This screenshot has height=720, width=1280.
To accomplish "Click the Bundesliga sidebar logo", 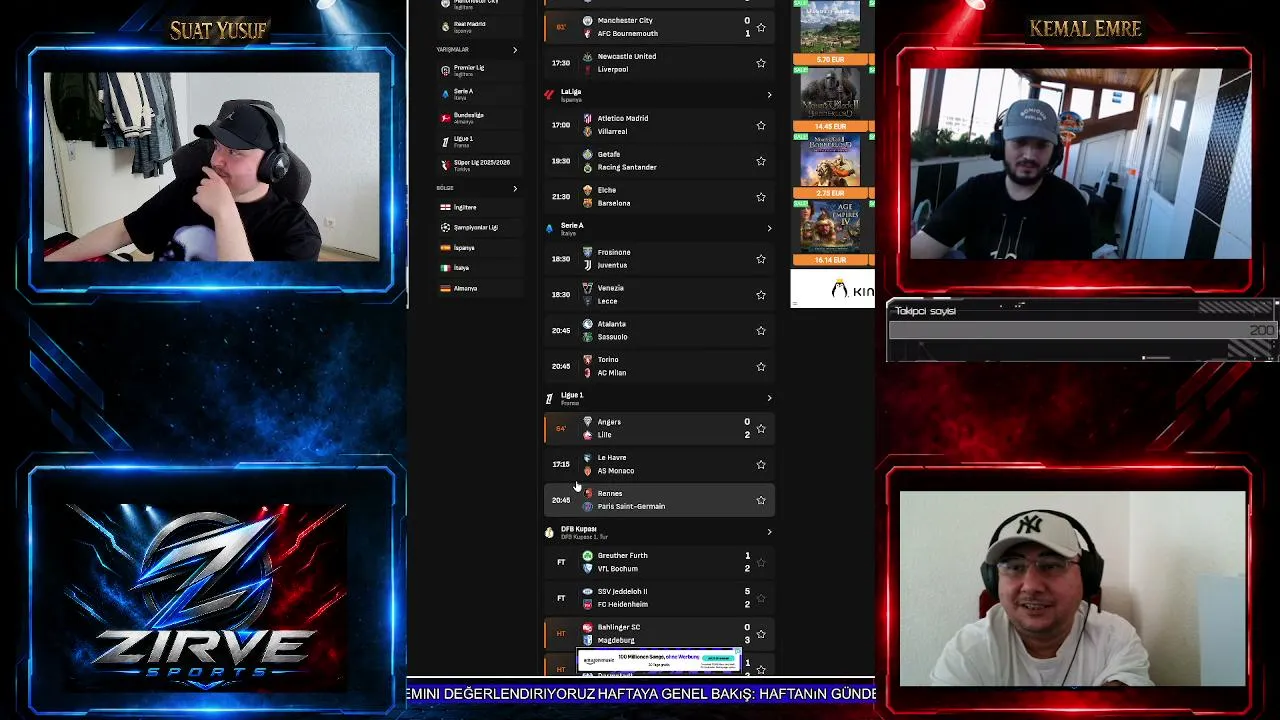I will pyautogui.click(x=446, y=118).
